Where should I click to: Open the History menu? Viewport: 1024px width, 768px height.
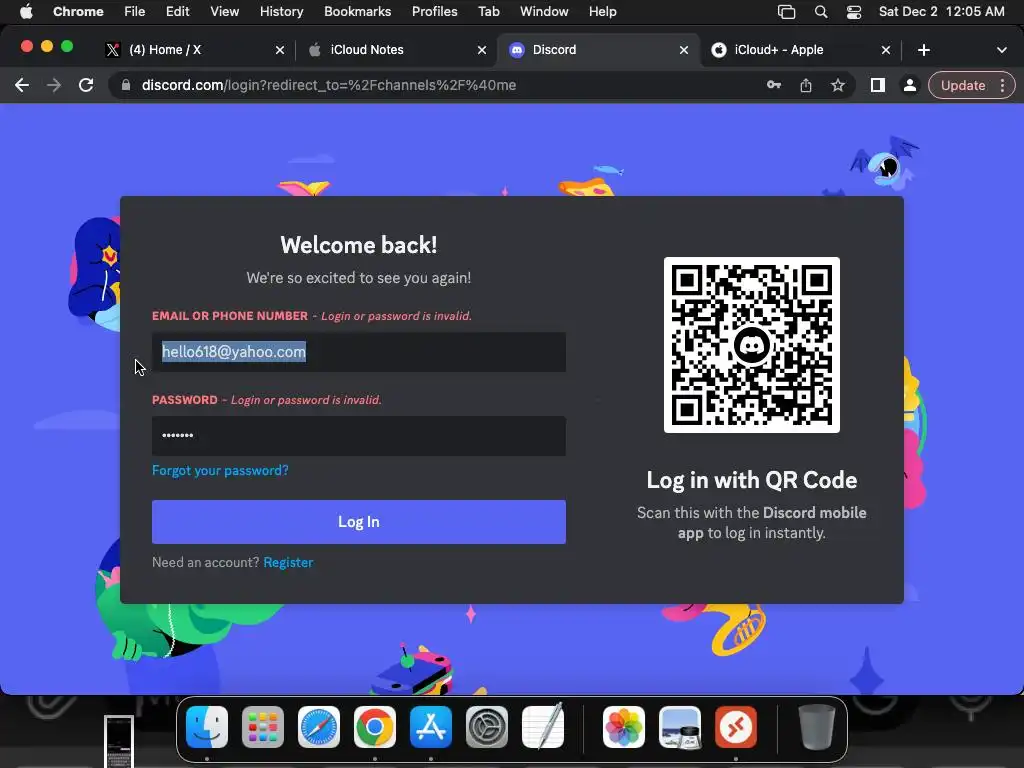coord(281,12)
